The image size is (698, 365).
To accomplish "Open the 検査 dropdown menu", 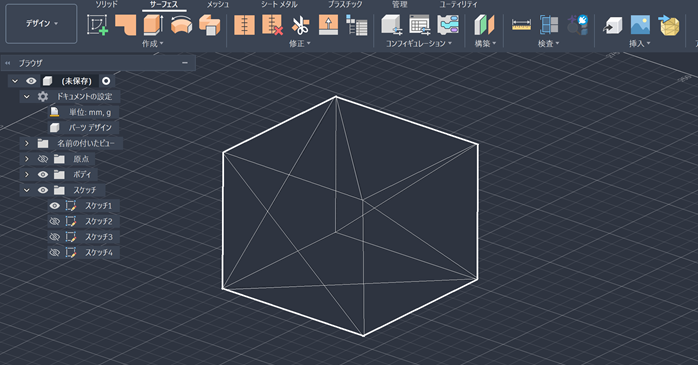I will point(548,44).
